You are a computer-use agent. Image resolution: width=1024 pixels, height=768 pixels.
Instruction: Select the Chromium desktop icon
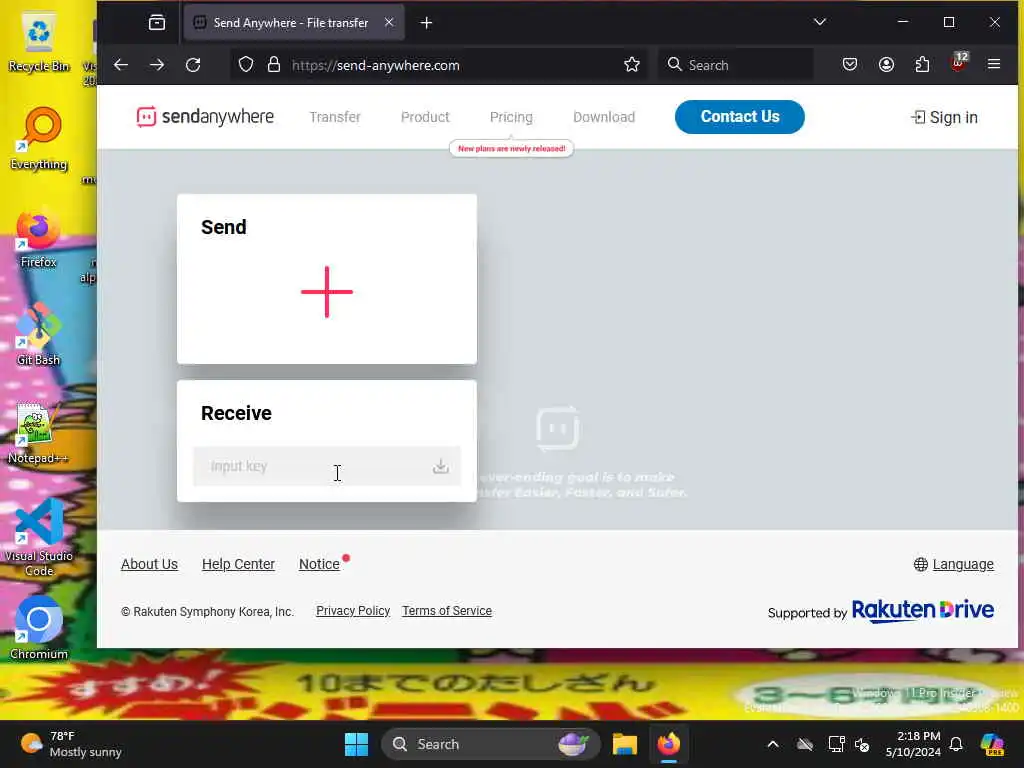pyautogui.click(x=39, y=628)
